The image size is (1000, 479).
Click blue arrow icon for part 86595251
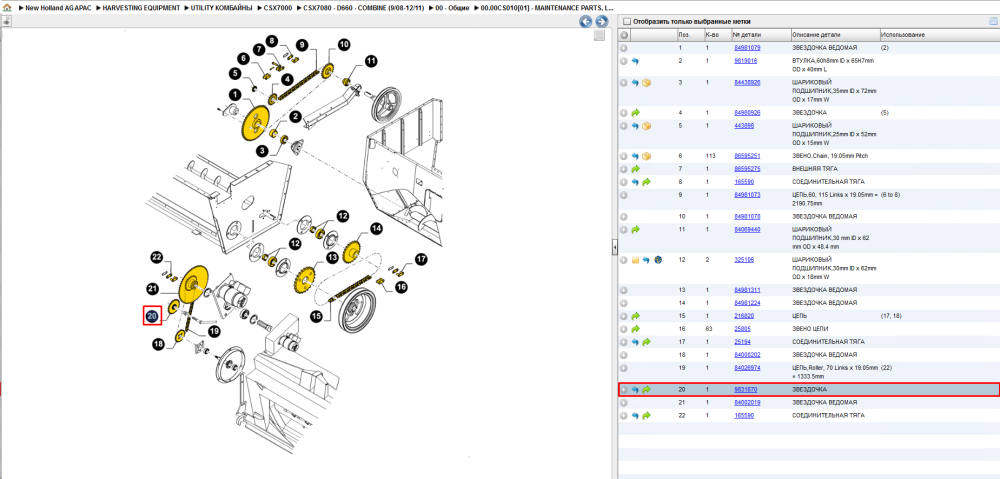[x=635, y=156]
